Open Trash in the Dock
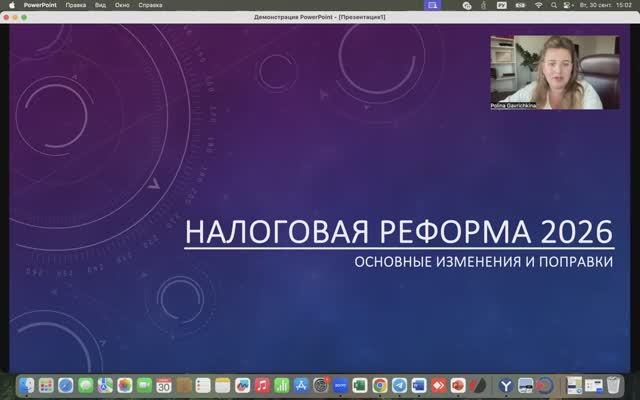 613,385
